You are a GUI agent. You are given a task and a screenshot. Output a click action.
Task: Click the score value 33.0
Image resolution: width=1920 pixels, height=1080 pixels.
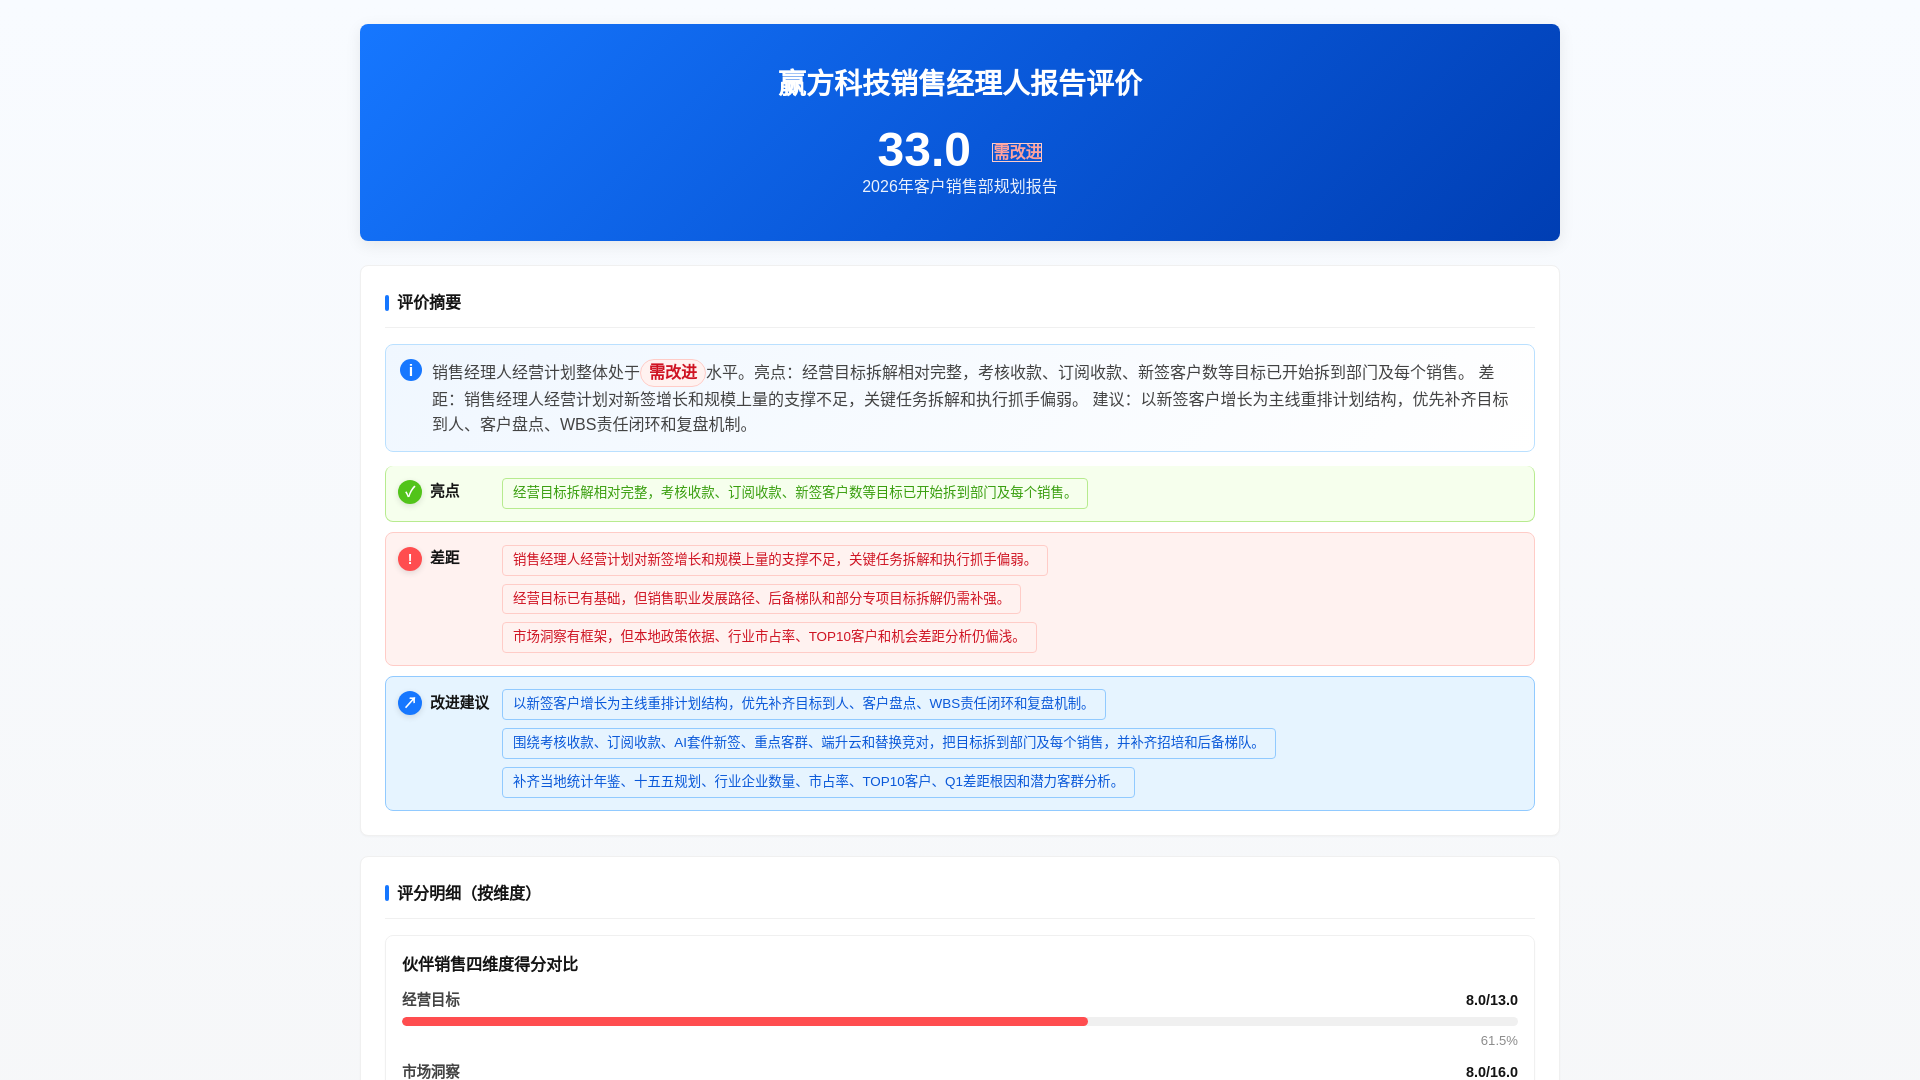point(924,150)
